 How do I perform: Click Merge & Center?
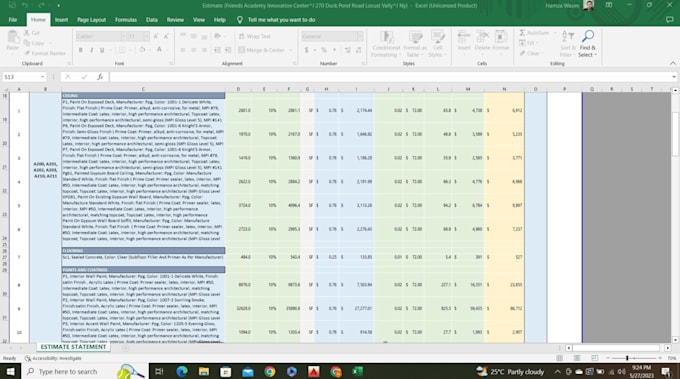[x=262, y=50]
